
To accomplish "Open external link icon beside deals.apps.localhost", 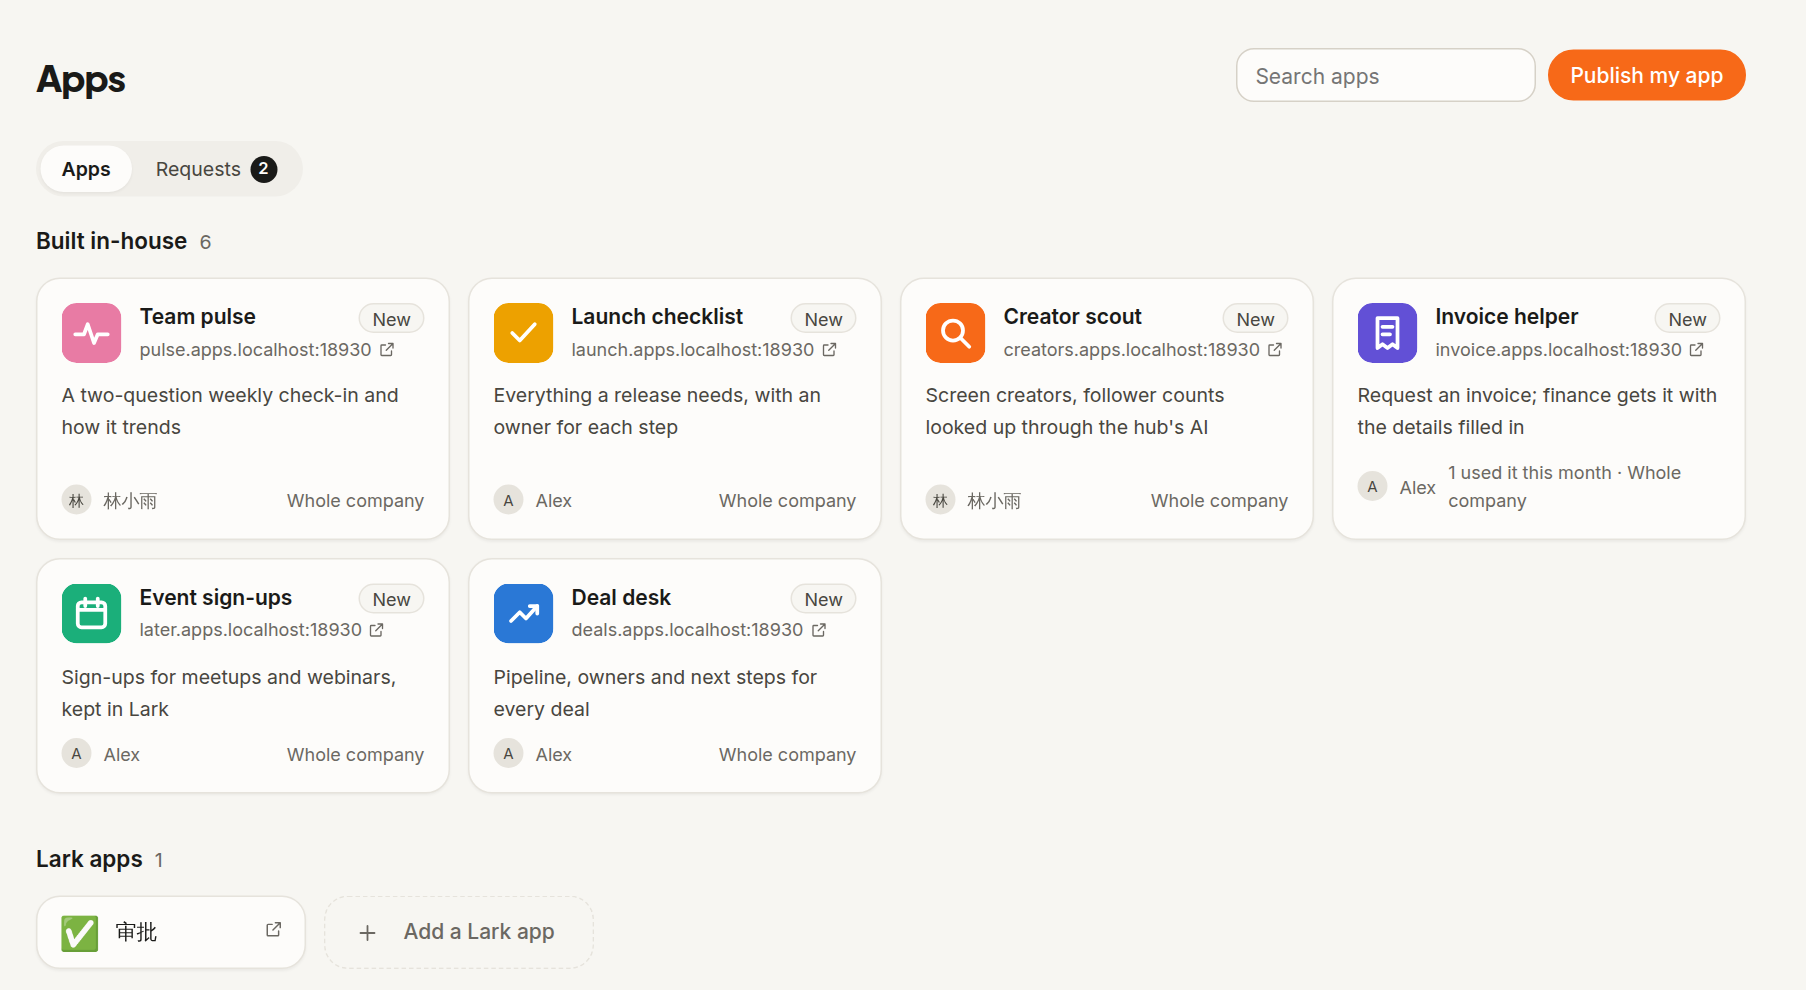I will coord(819,629).
